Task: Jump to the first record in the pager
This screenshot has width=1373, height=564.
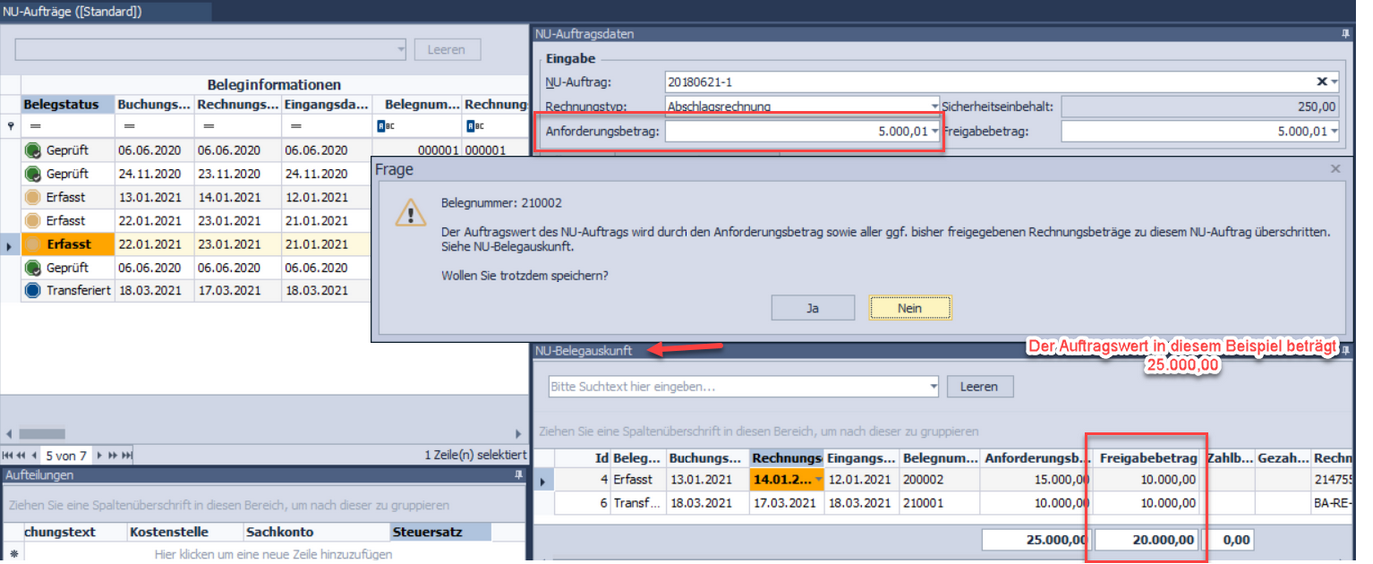Action: pyautogui.click(x=9, y=455)
